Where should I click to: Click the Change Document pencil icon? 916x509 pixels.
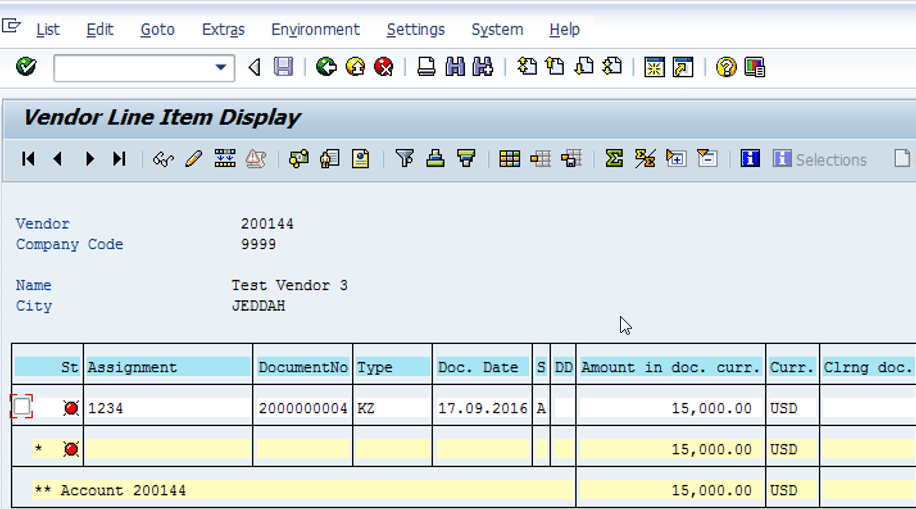(x=193, y=159)
